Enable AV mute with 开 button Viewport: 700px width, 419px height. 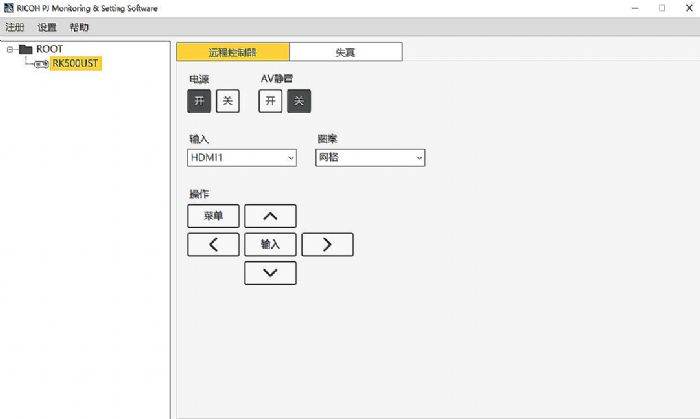(x=270, y=100)
